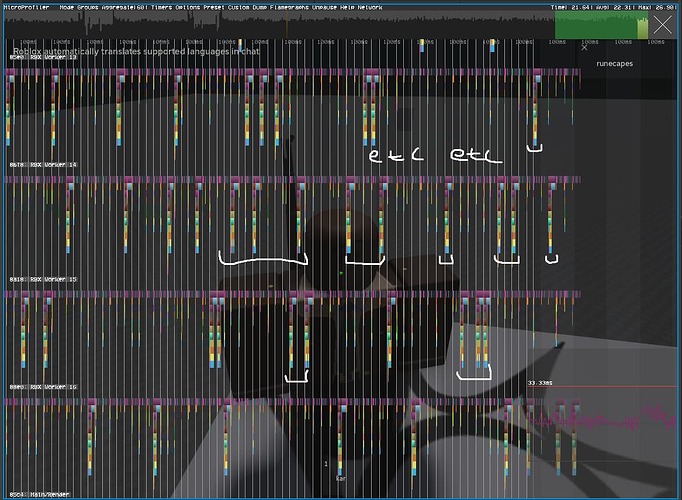Click Dump in the profiler menu bar
This screenshot has height=500, width=682.
pos(260,7)
